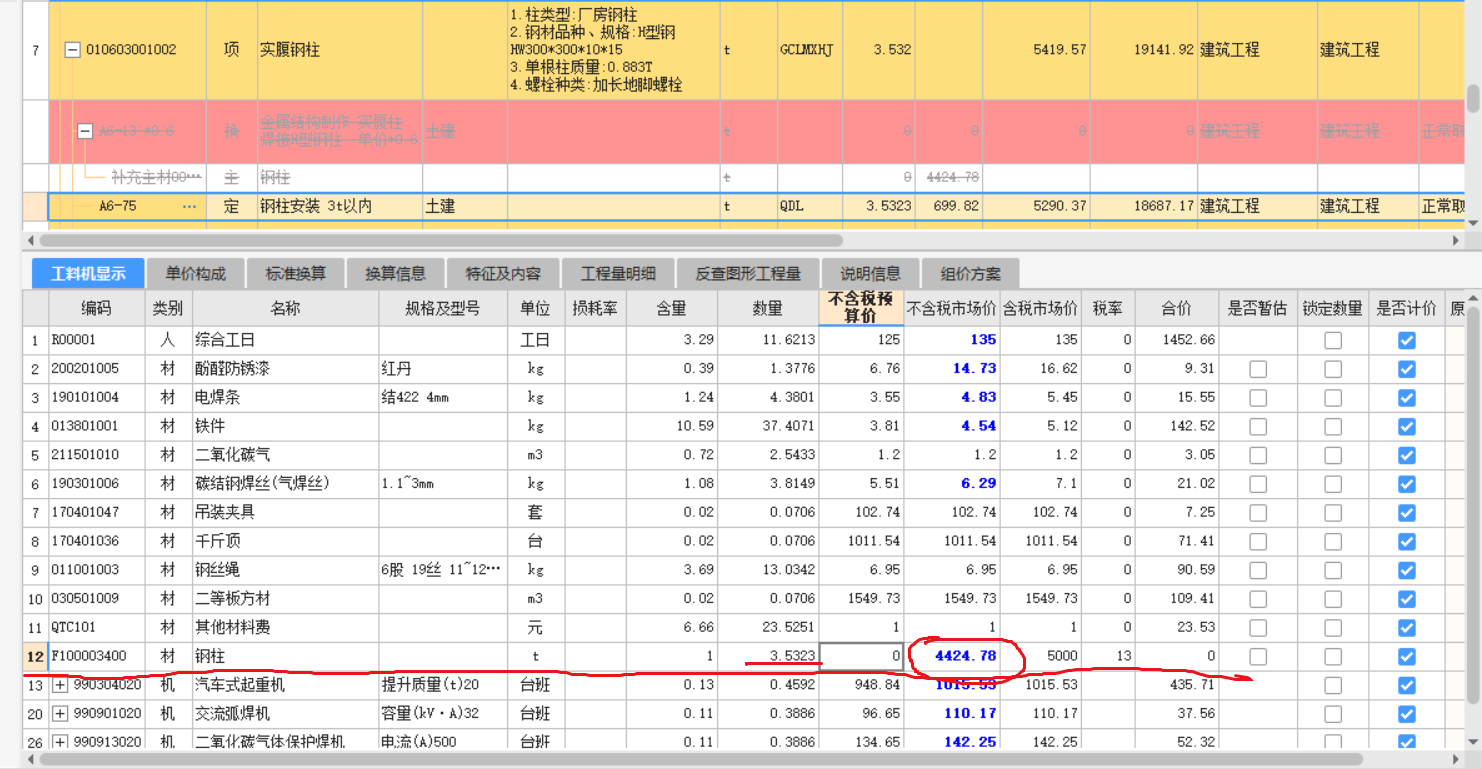Screen dimensions: 1482x769
Task: Click the right arrow of the lower horizontal scrollbar
Action: coord(1456,759)
